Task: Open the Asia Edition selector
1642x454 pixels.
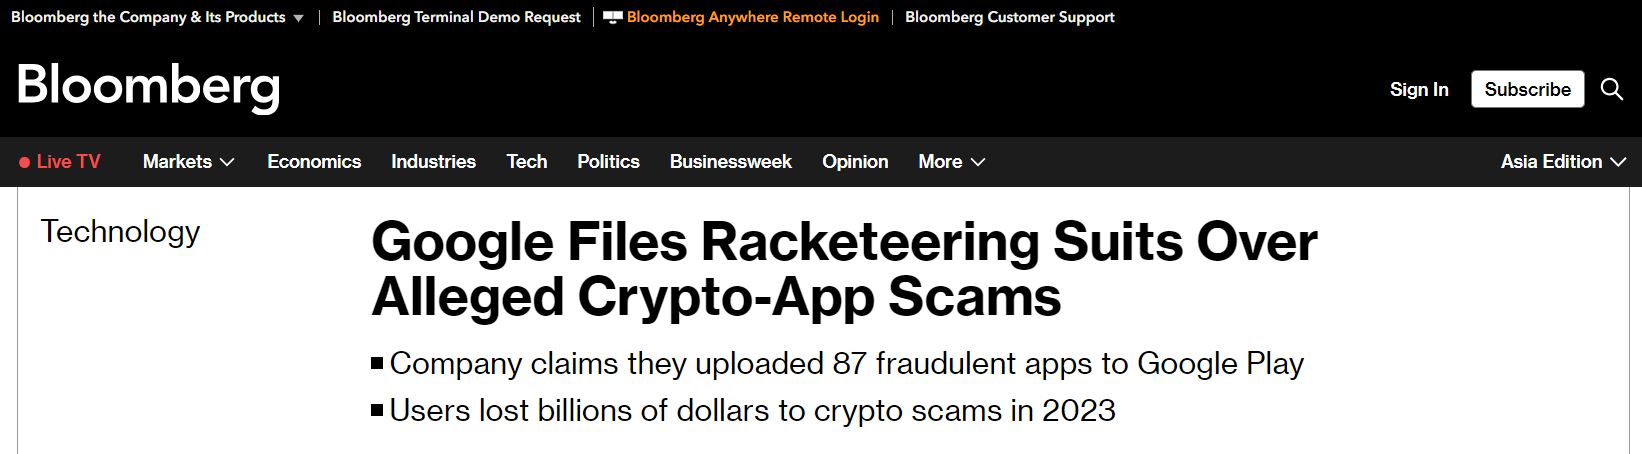Action: point(1562,162)
